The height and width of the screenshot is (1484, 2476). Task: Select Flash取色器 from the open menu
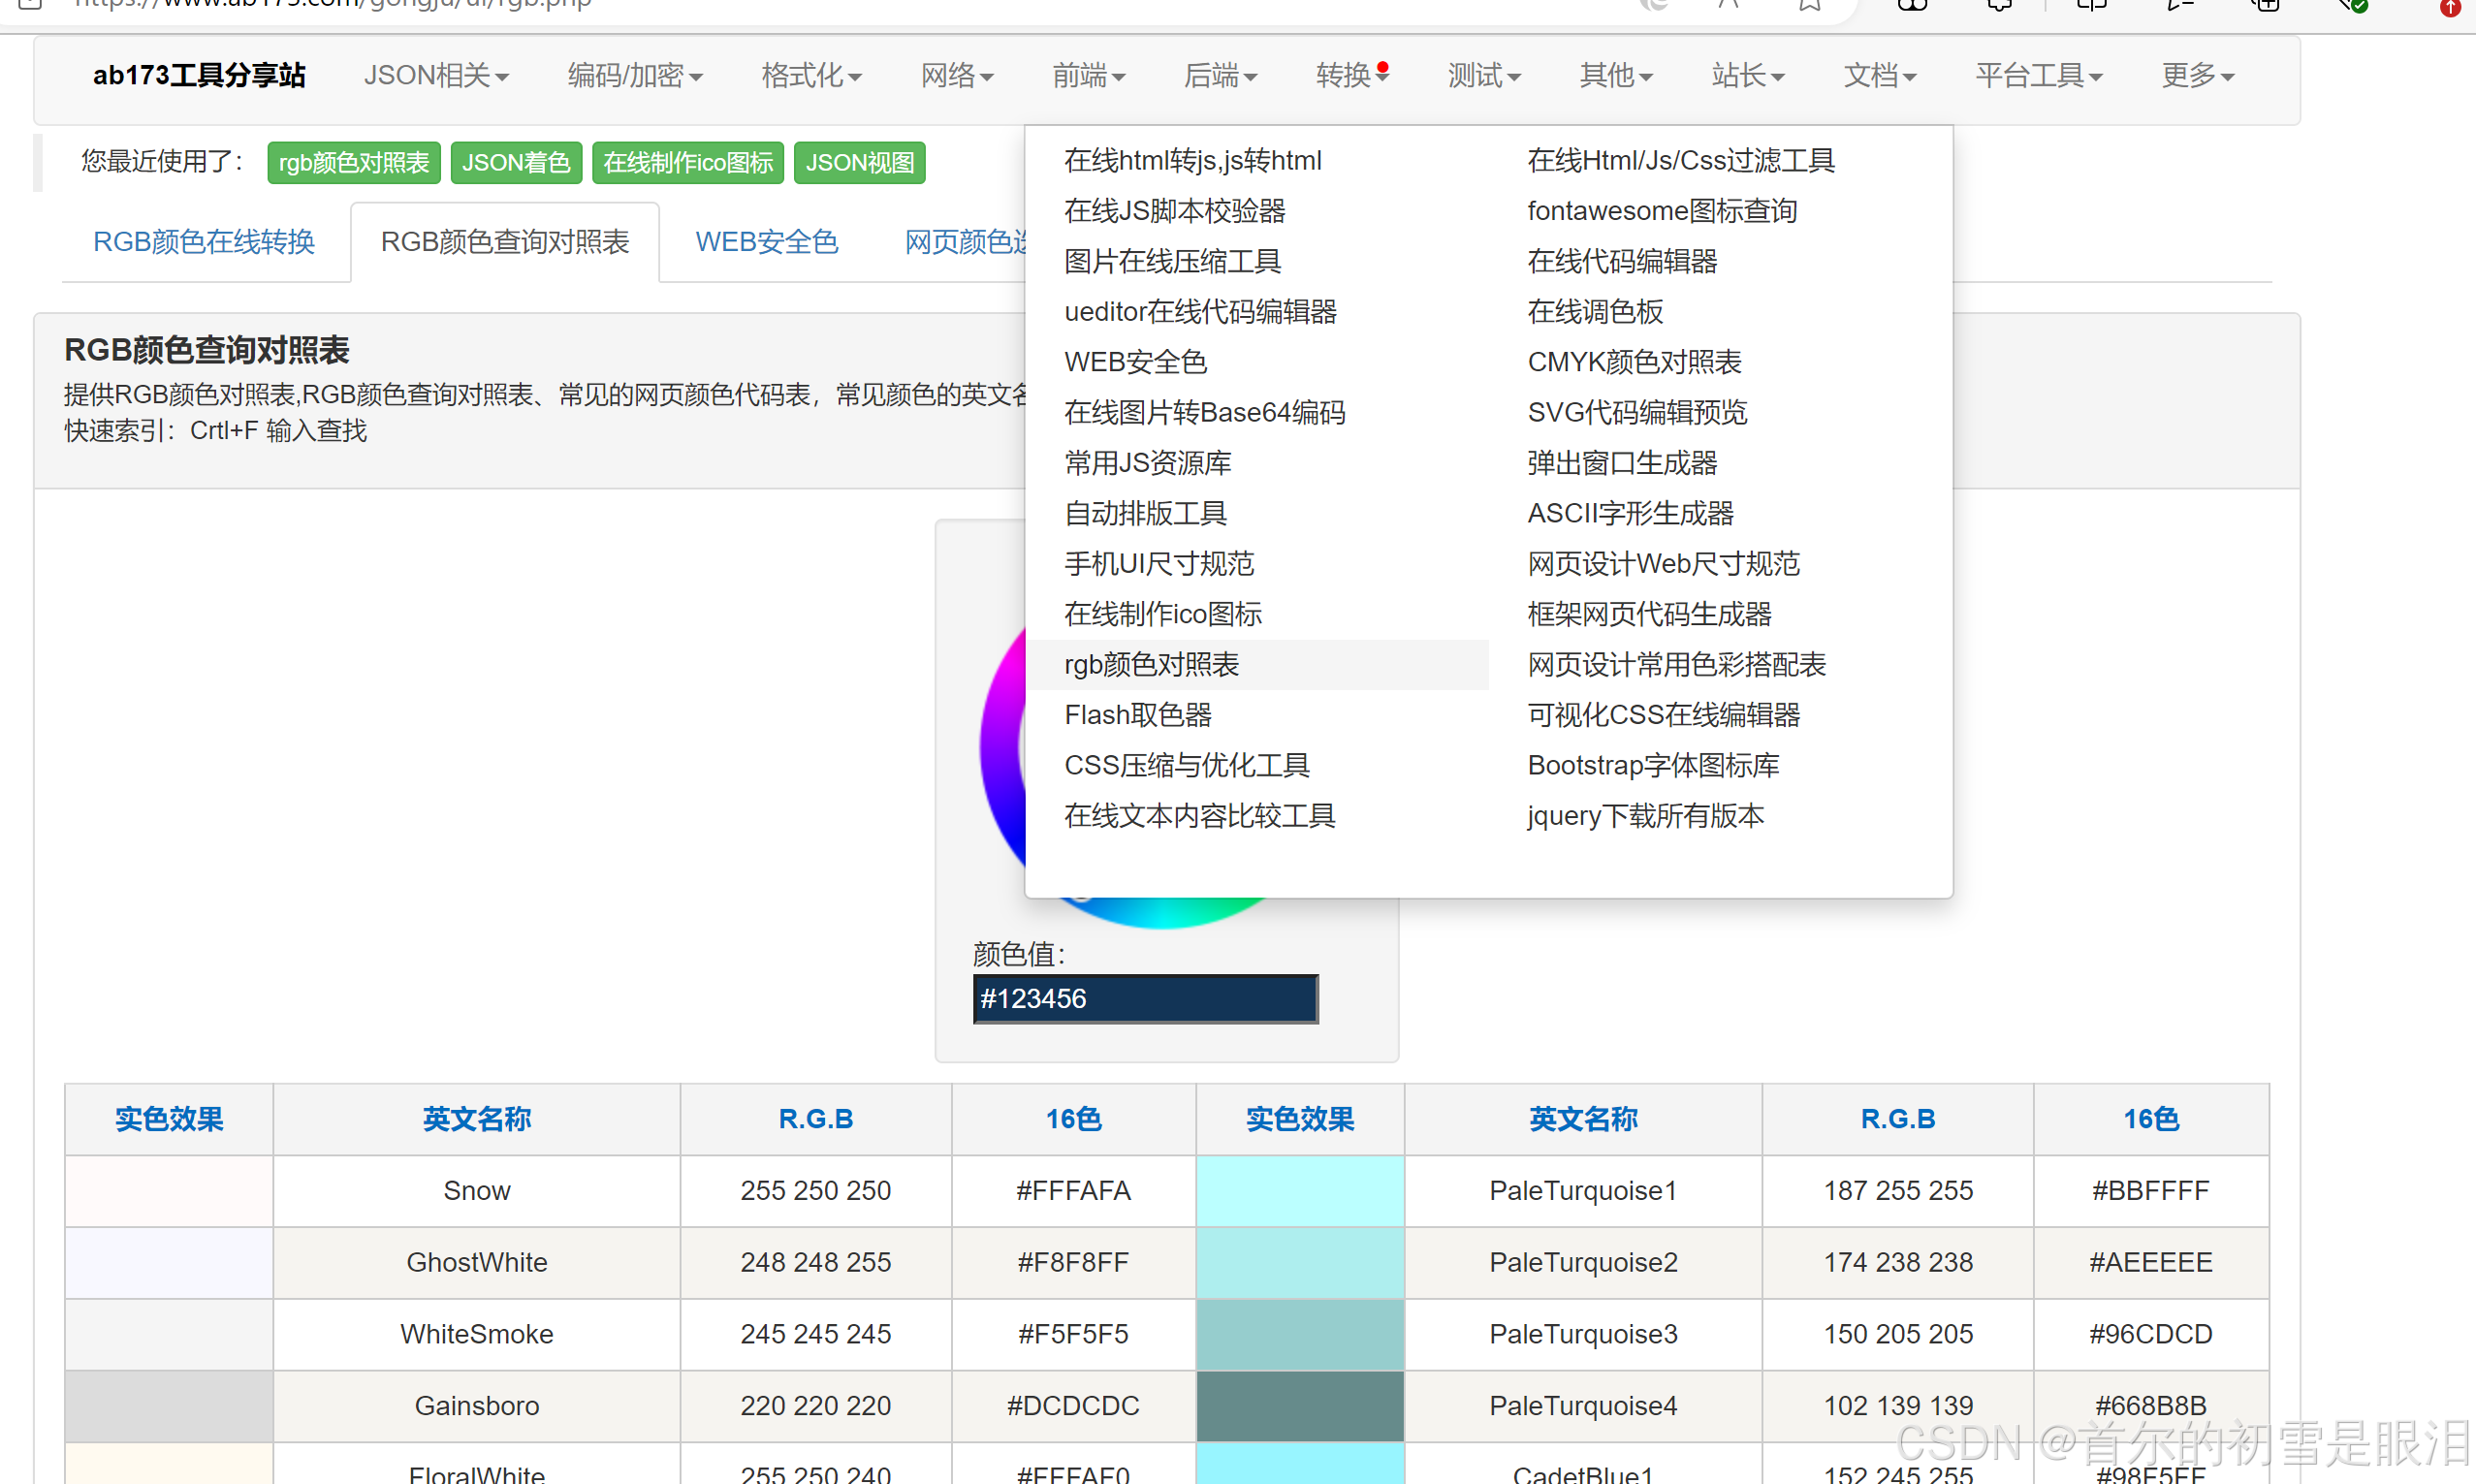(1138, 714)
